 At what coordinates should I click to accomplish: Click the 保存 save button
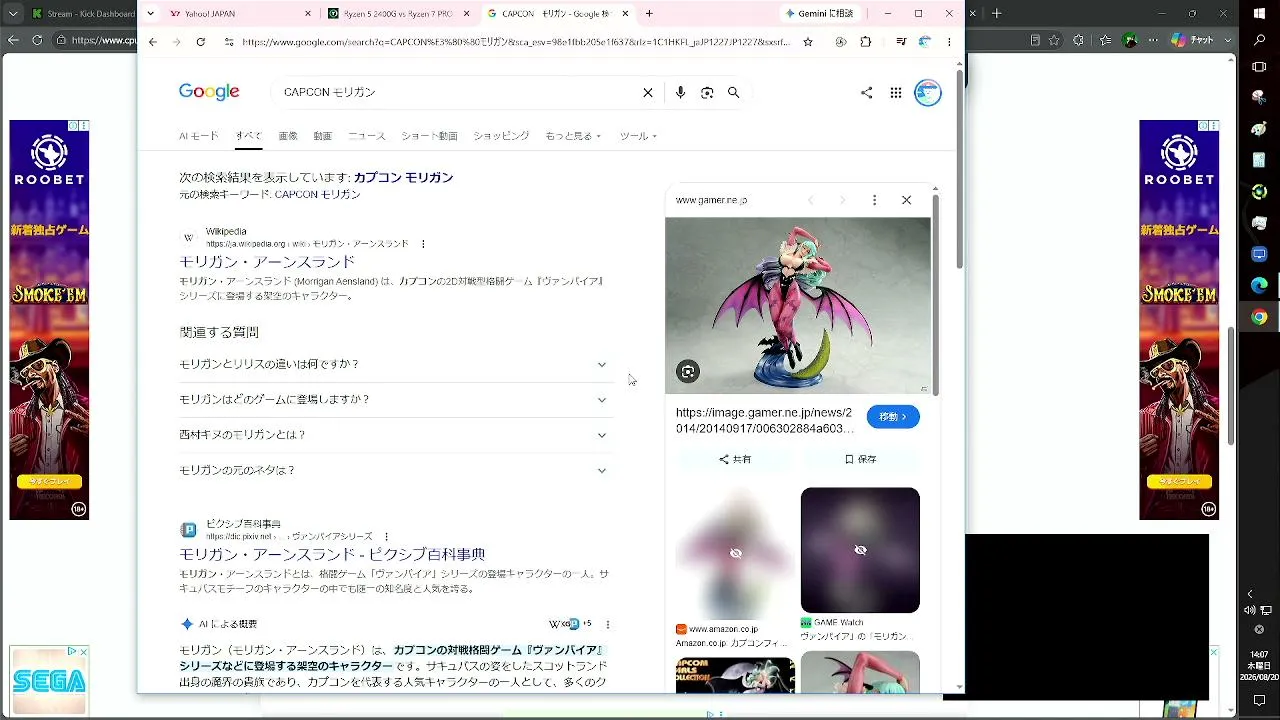[860, 460]
